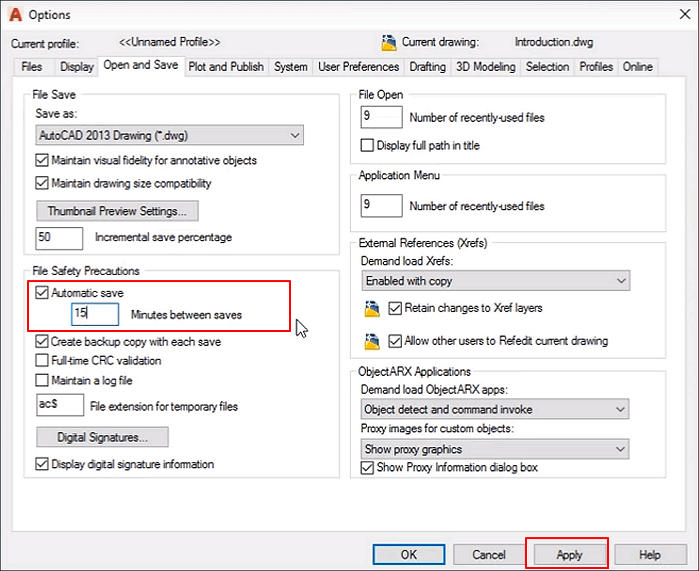Image resolution: width=699 pixels, height=571 pixels.
Task: Expand Proxy images for custom objects dropdown
Action: pos(495,449)
